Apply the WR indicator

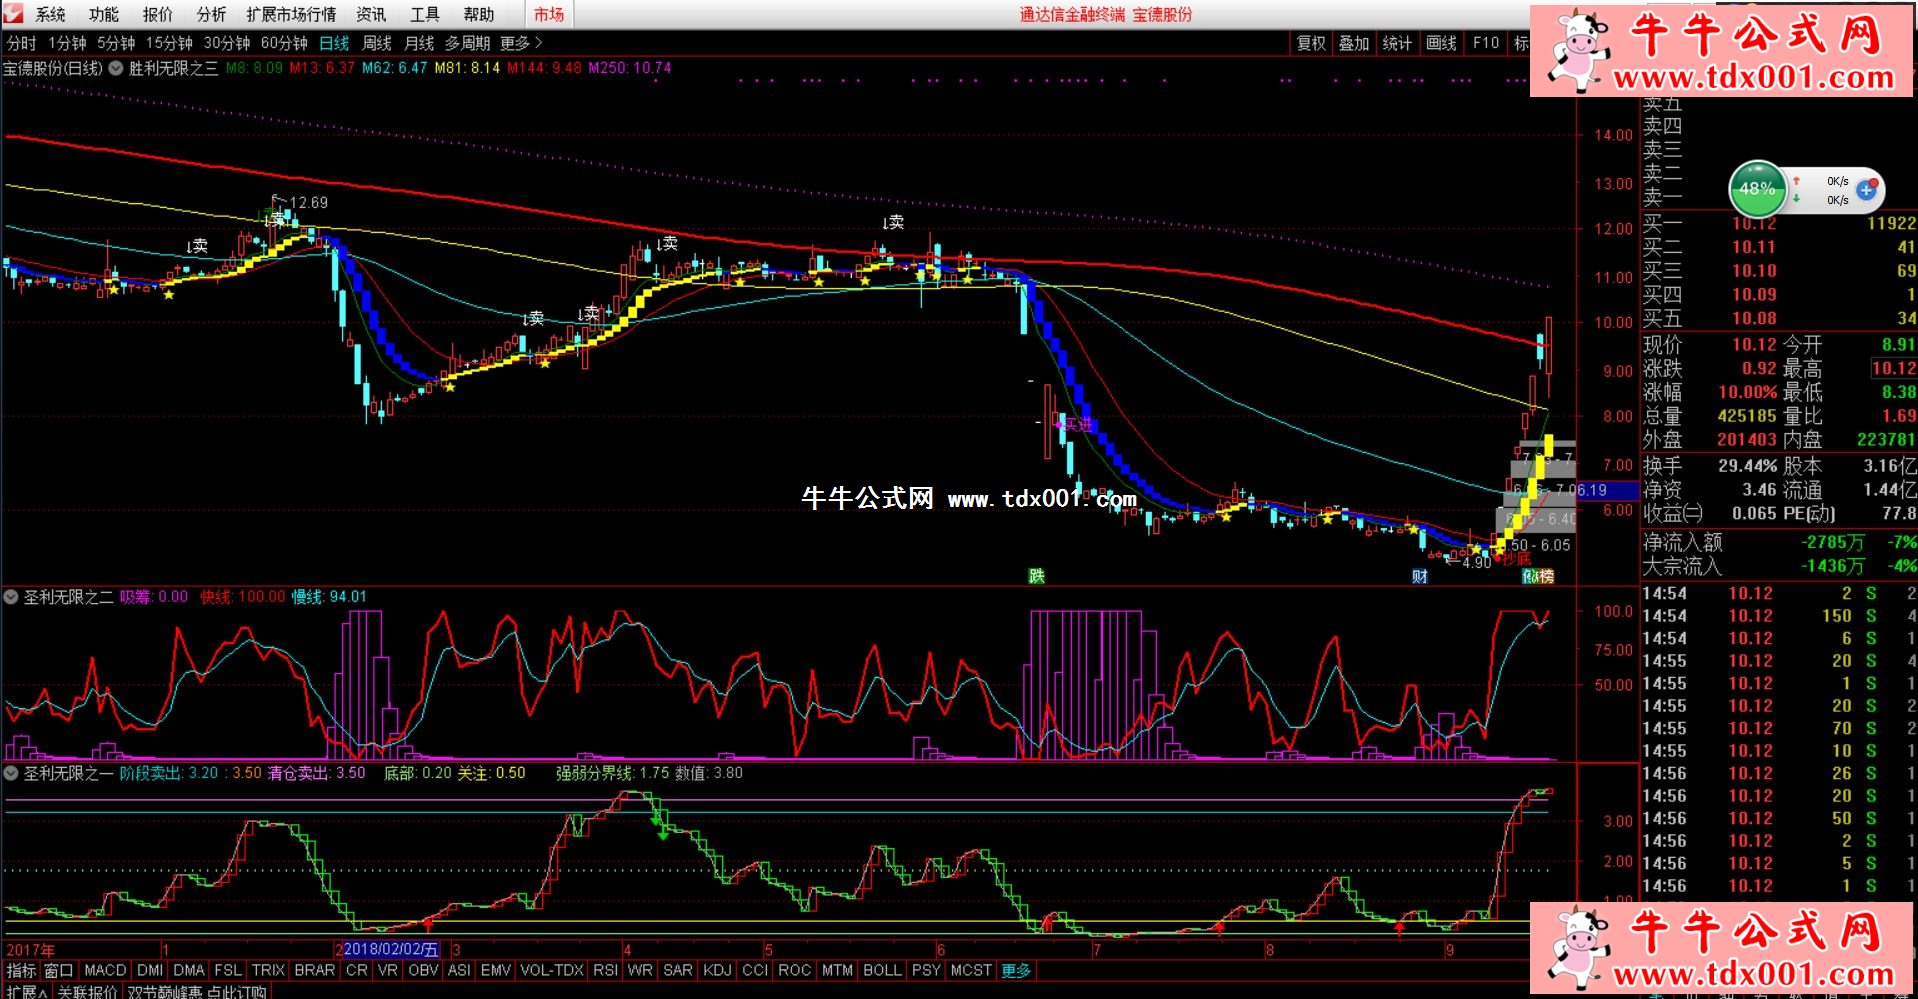641,970
